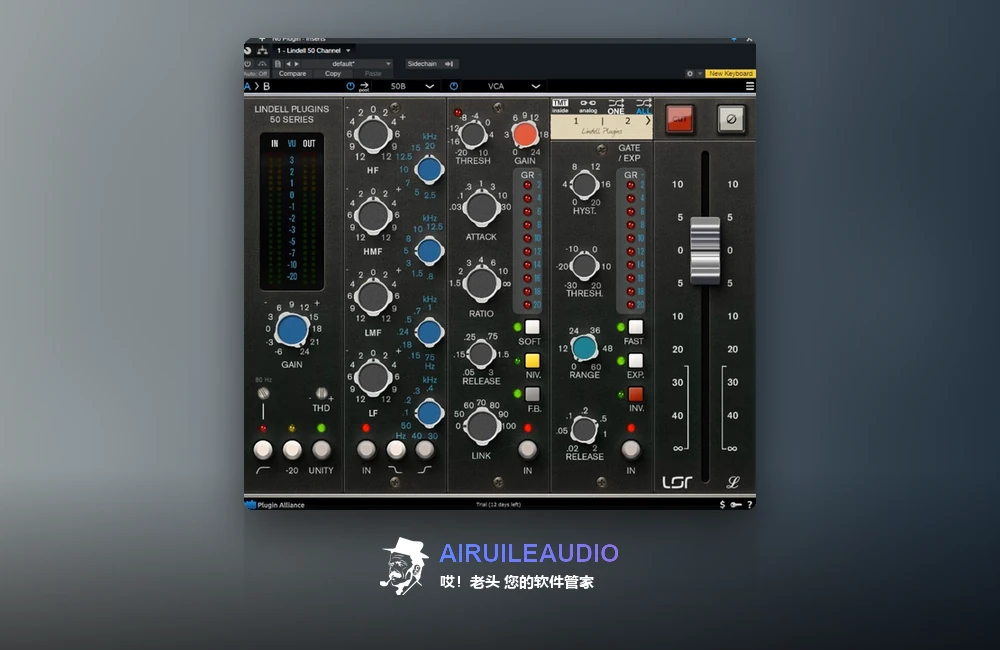Screen dimensions: 1000x650
Task: Click the red CUT mute button
Action: pos(680,119)
